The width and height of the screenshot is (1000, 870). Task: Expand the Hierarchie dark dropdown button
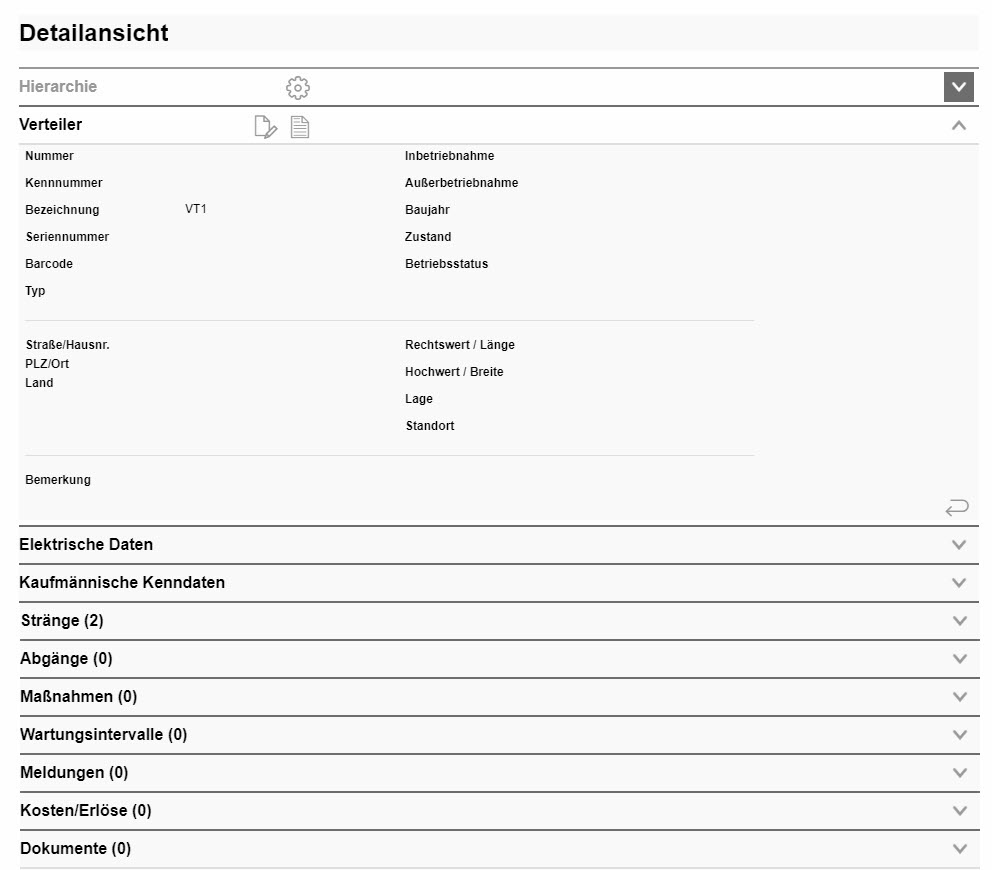point(958,87)
